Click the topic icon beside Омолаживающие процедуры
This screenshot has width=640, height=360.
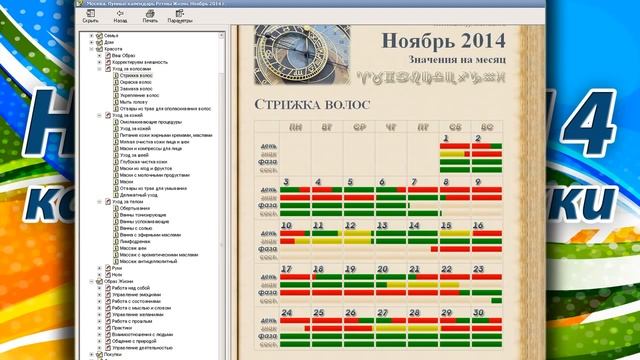[x=116, y=122]
